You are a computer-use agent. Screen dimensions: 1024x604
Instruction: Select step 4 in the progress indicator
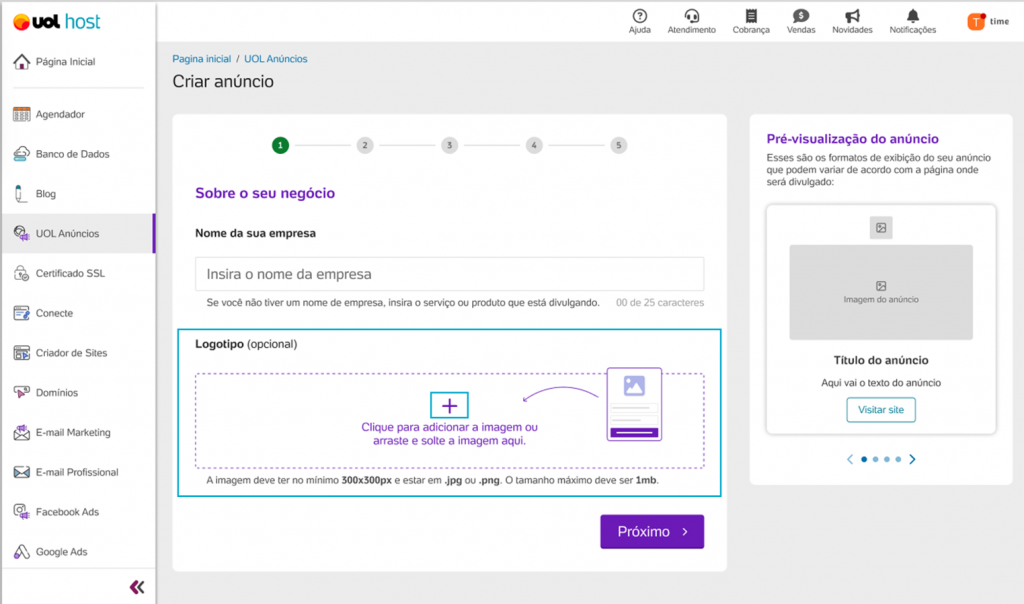534,145
